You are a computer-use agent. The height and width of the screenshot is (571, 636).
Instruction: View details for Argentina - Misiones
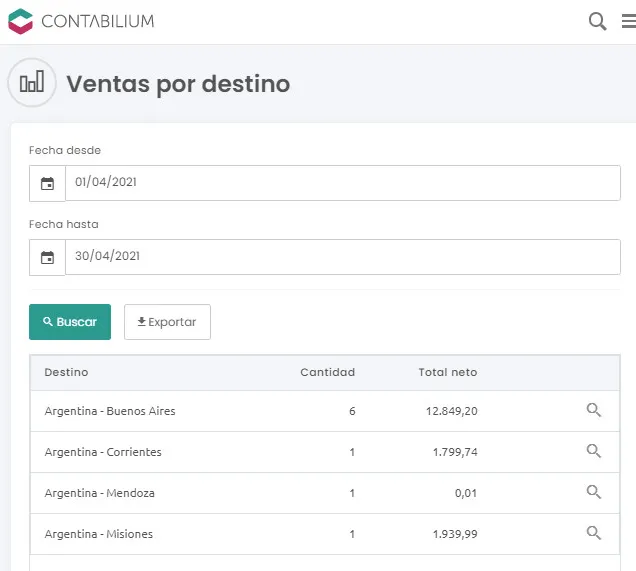point(594,533)
